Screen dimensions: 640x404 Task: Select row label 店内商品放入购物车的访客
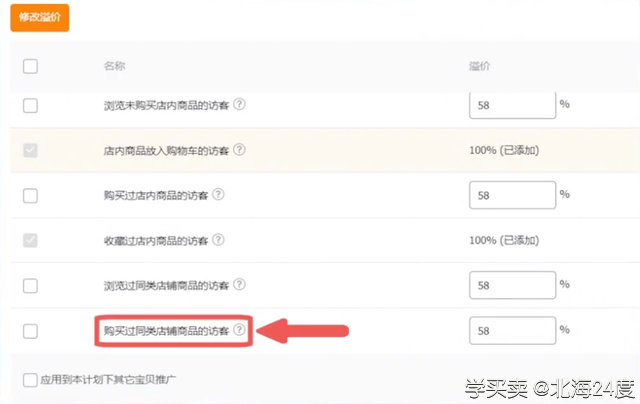coord(166,151)
